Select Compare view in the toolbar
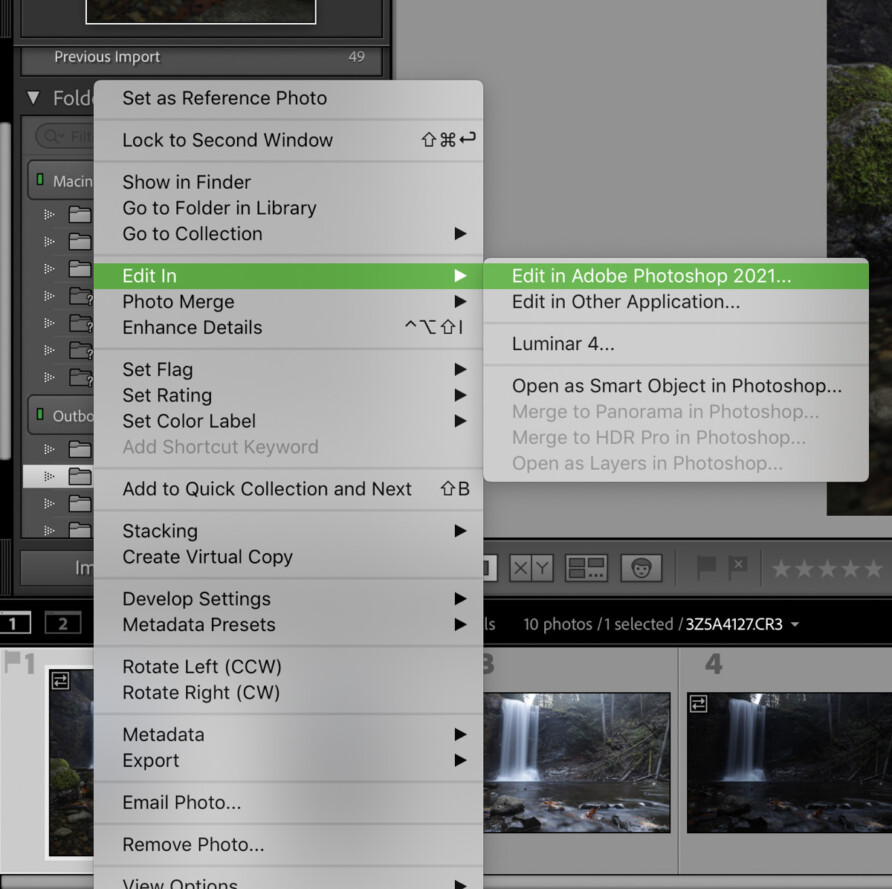Image resolution: width=892 pixels, height=889 pixels. coord(531,567)
